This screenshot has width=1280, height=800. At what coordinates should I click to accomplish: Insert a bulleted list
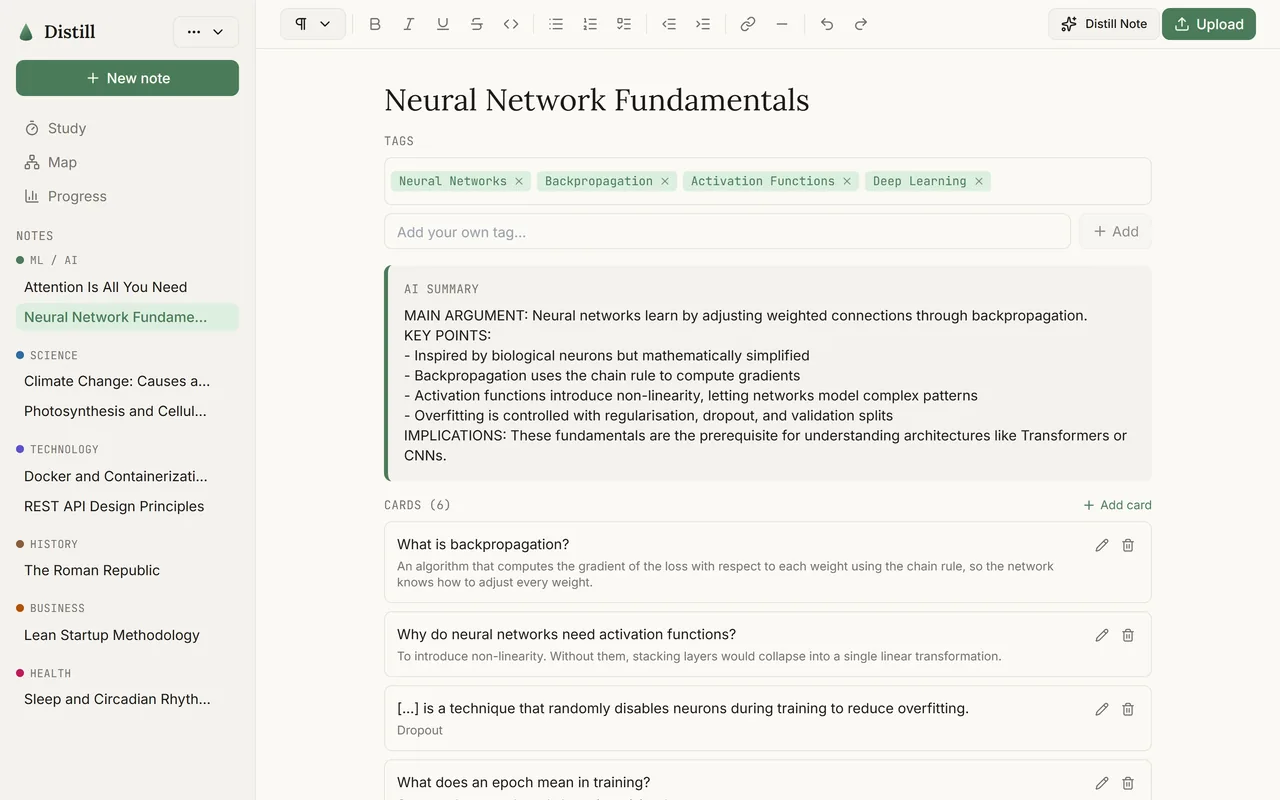coord(556,24)
